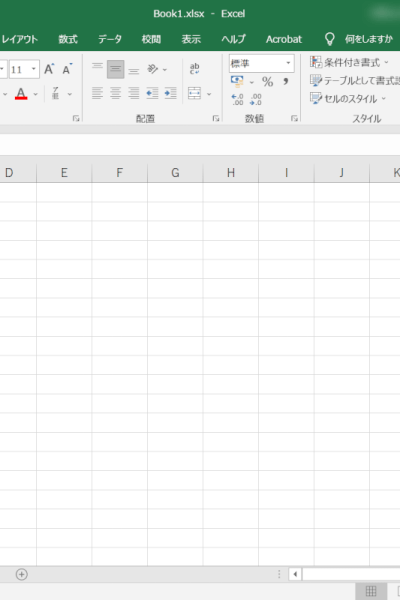Switch to the データ tab
Screen dimensions: 400x600
click(x=110, y=39)
